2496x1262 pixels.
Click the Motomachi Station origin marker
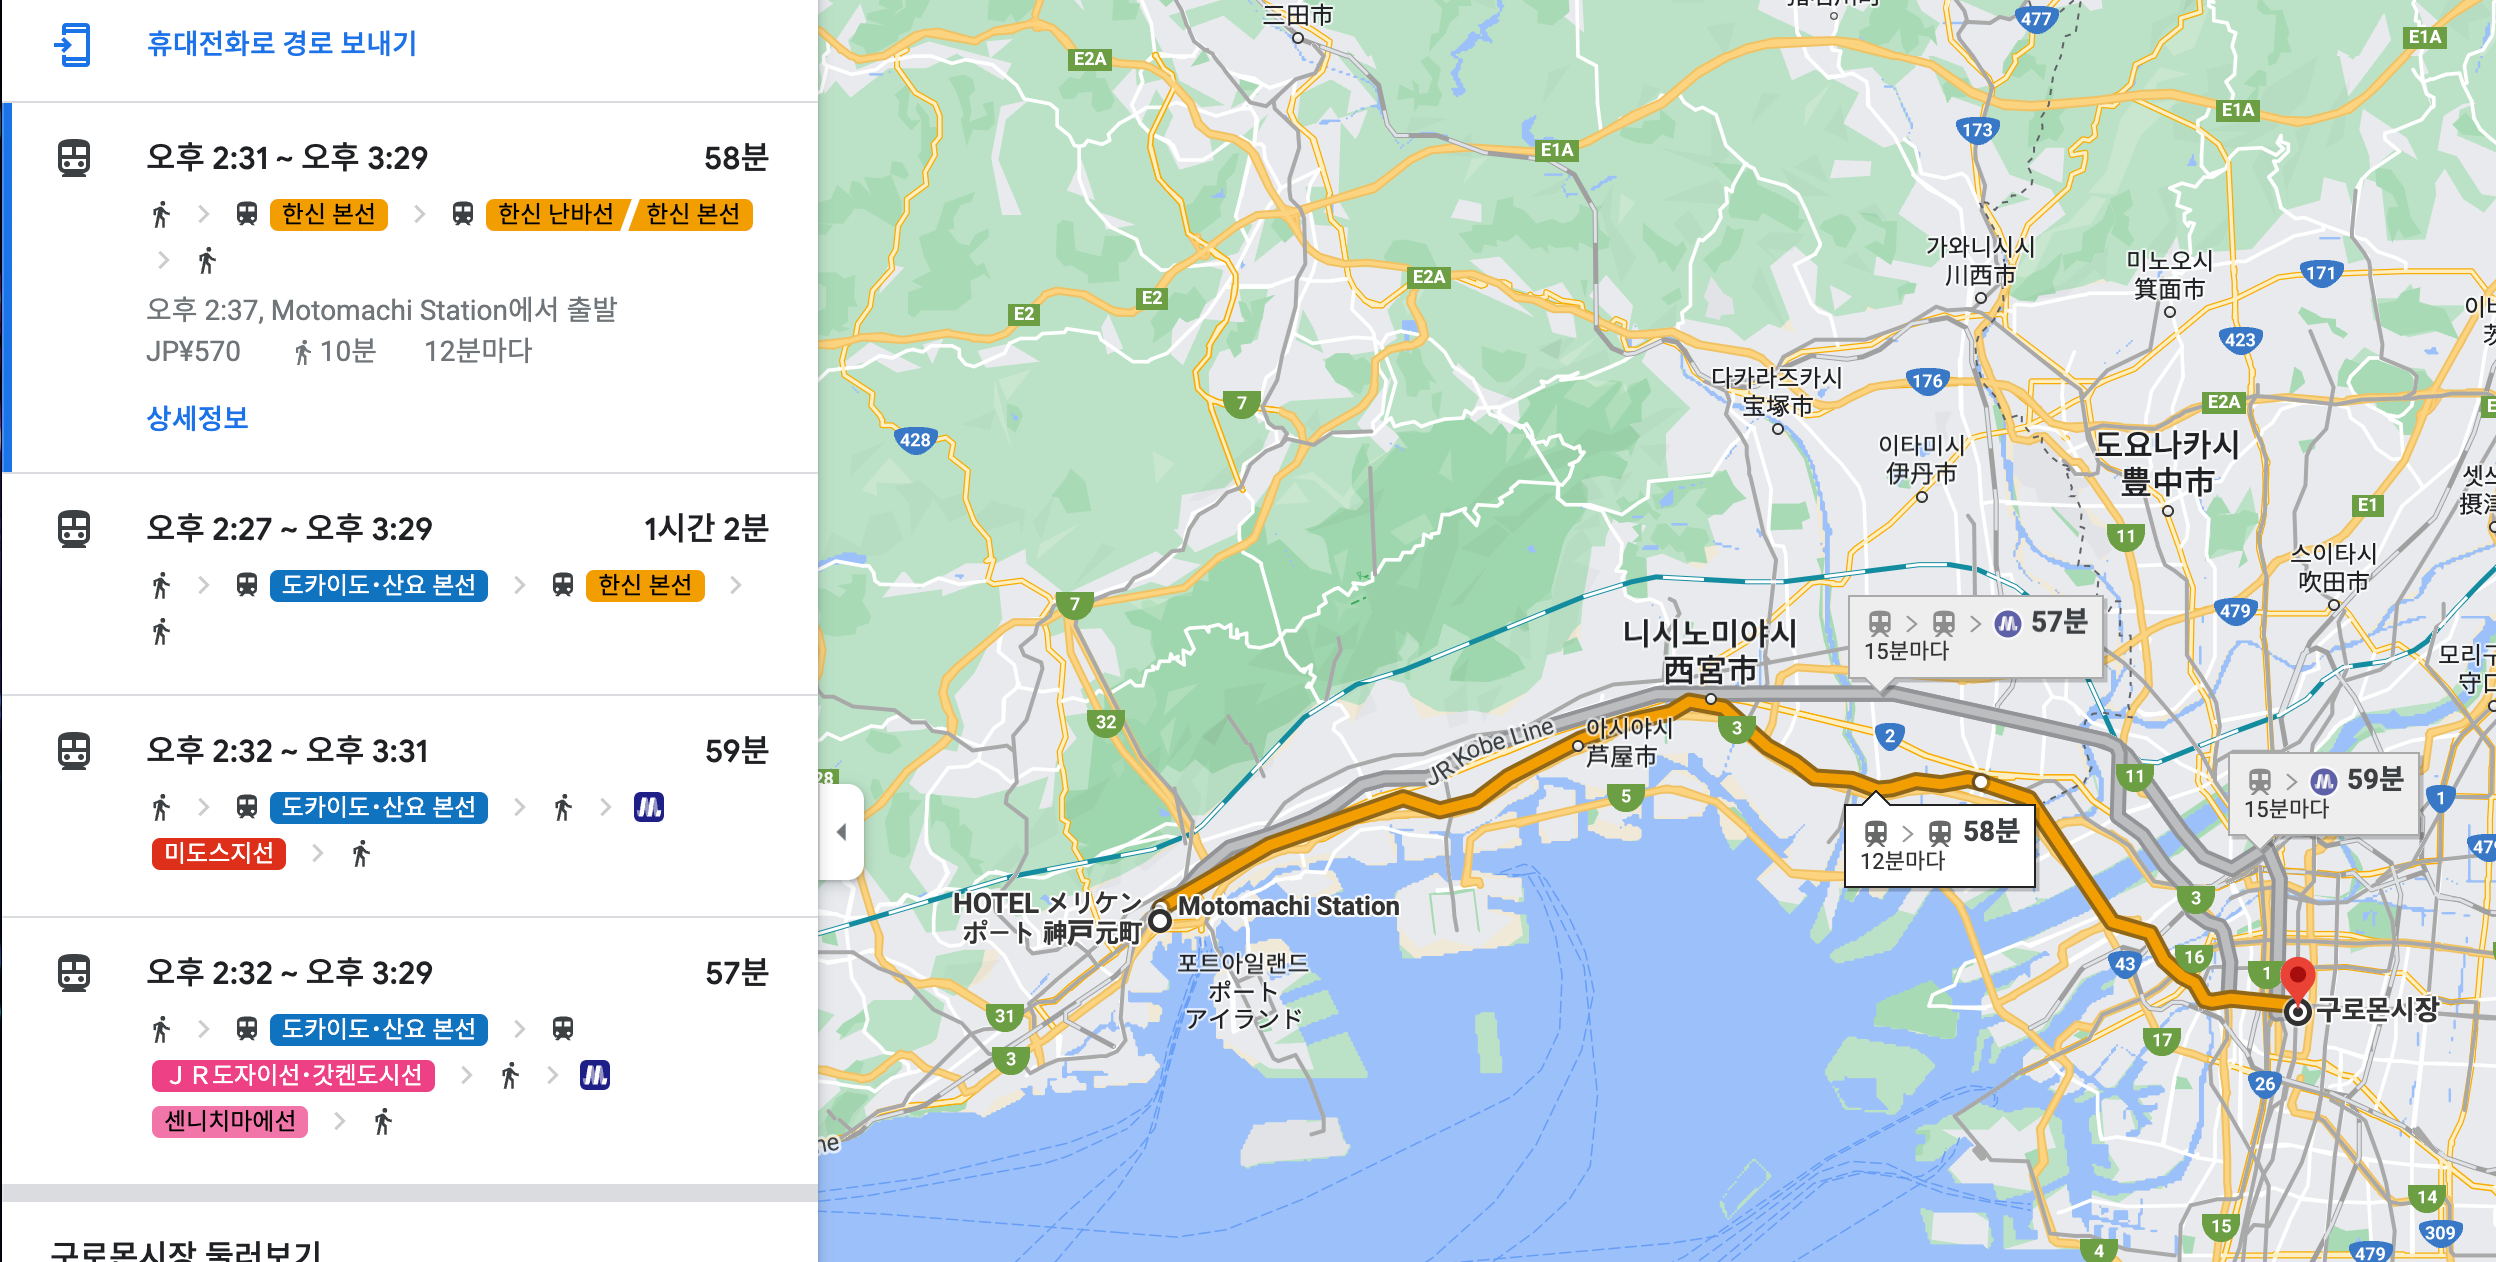[1160, 920]
